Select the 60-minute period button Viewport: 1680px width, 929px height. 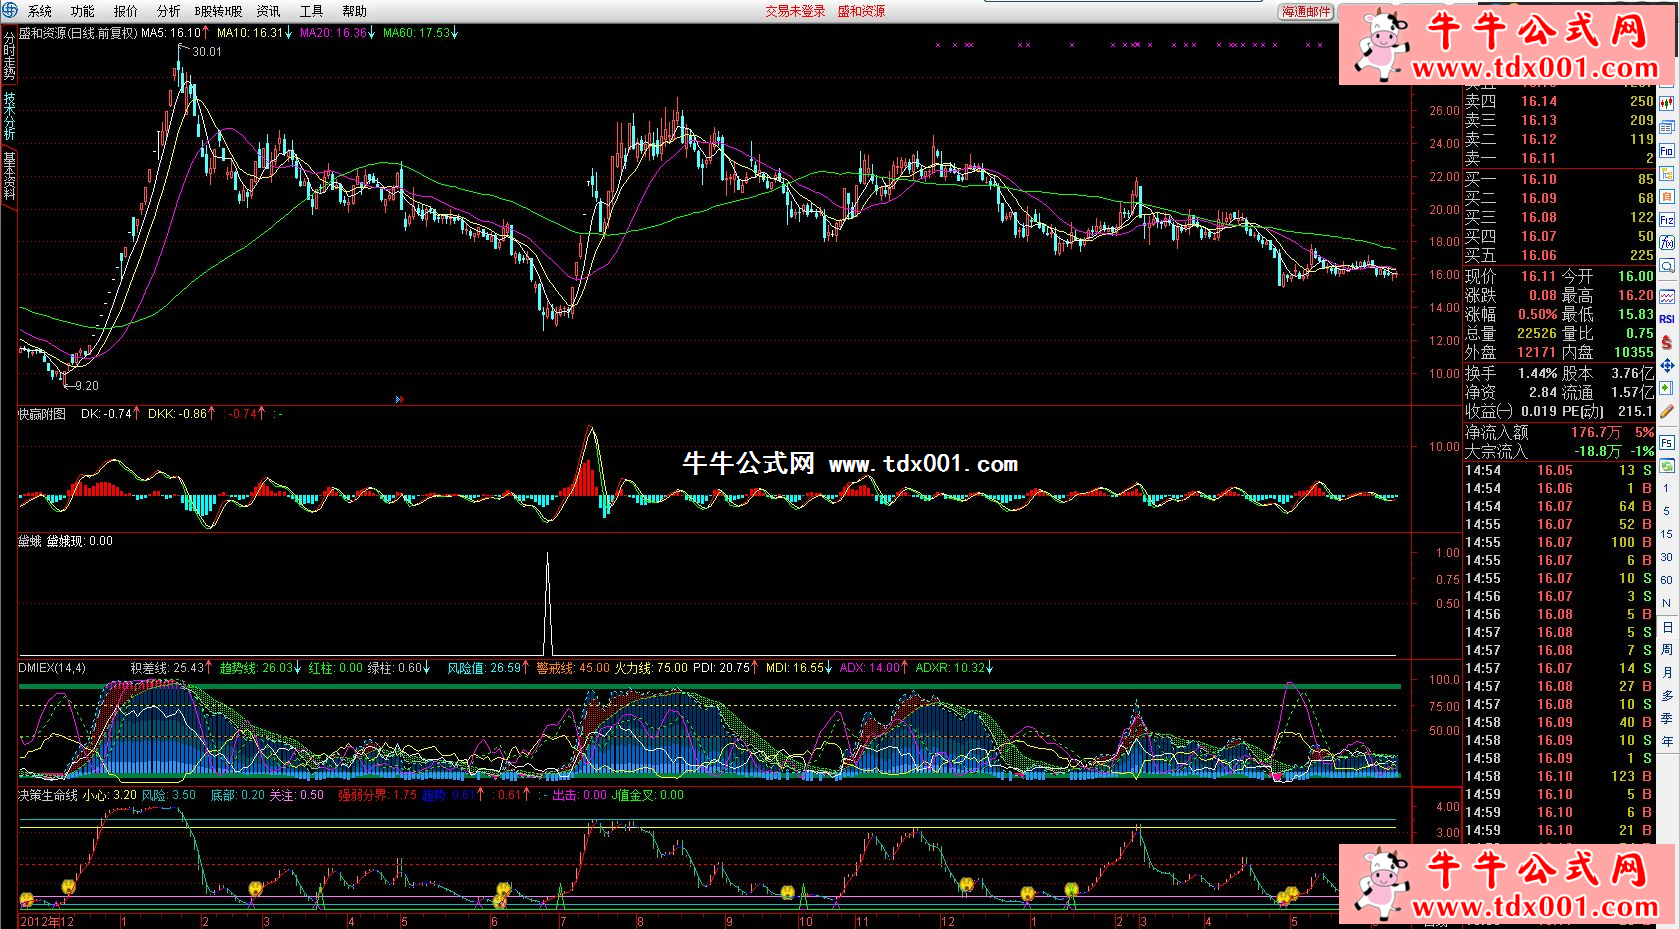click(x=1667, y=581)
